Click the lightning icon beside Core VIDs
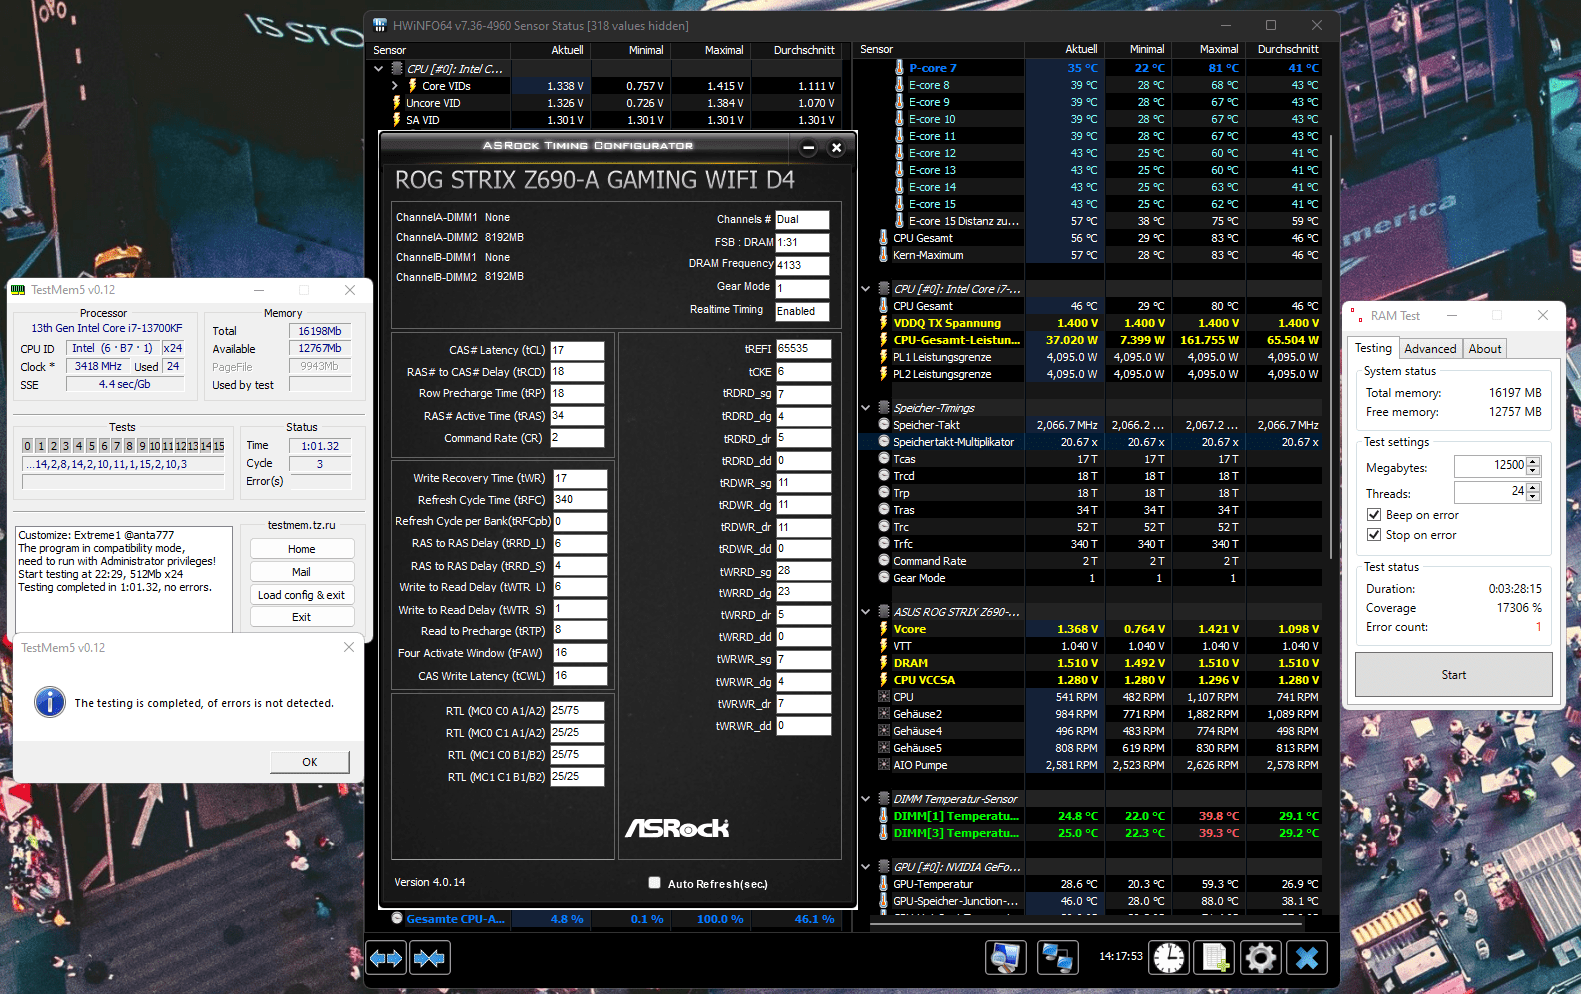The height and width of the screenshot is (994, 1581). 412,86
